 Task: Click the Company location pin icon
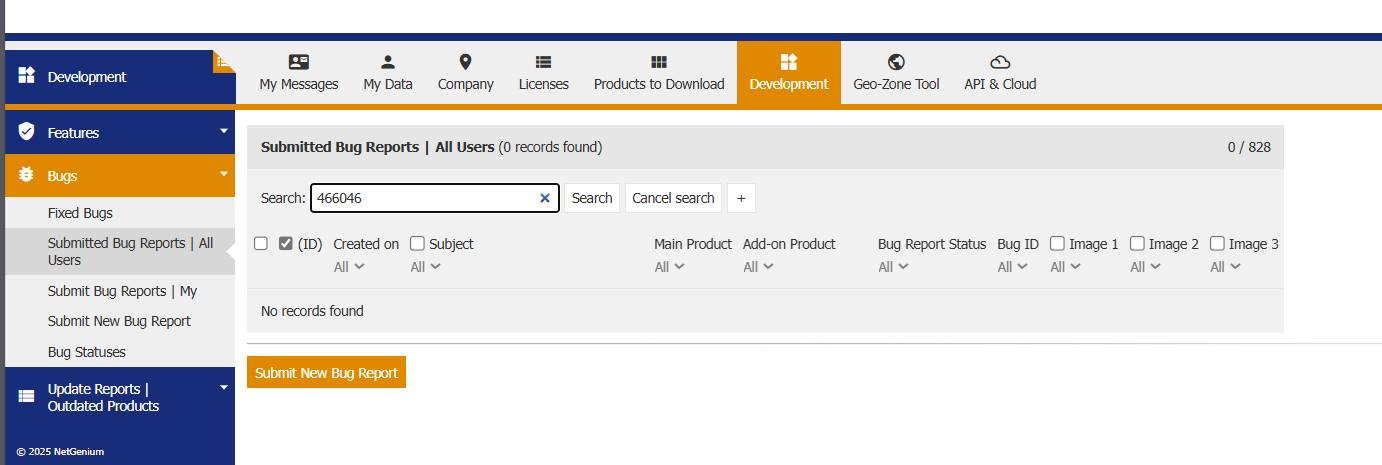pos(465,62)
